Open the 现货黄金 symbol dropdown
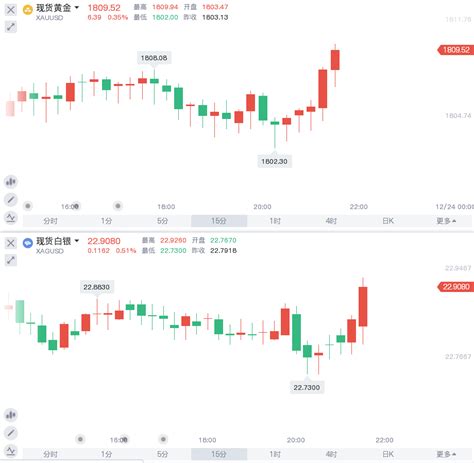Screen dimensions: 474x463 click(77, 7)
